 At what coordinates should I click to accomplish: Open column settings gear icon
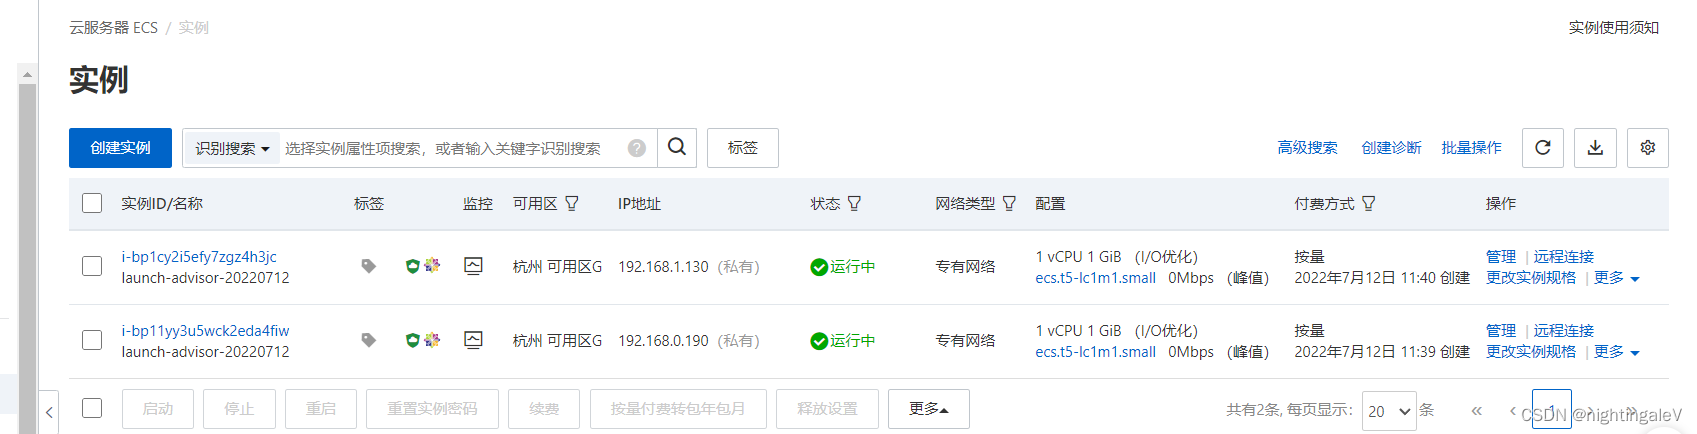[x=1648, y=148]
